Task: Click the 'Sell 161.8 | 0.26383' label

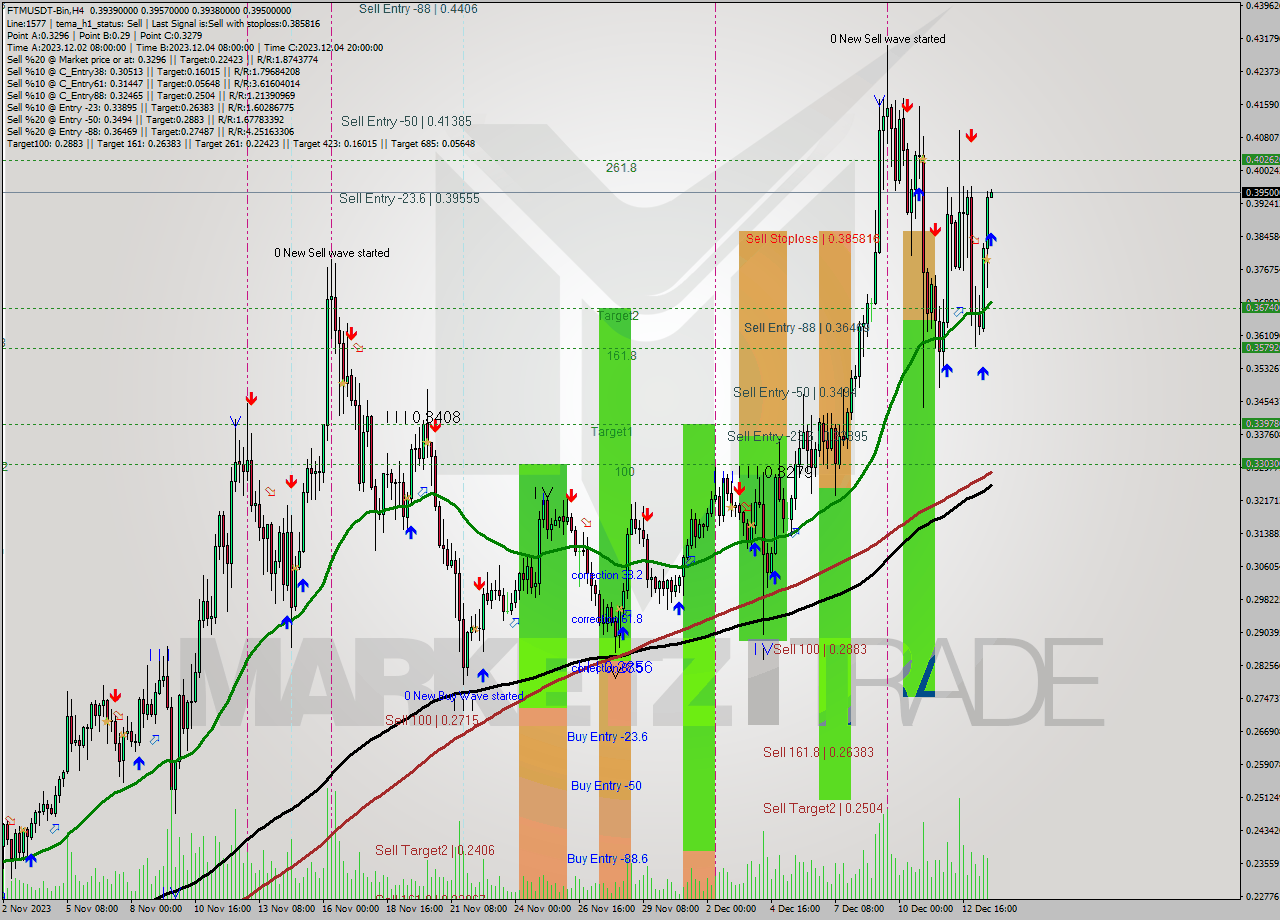Action: pyautogui.click(x=818, y=752)
